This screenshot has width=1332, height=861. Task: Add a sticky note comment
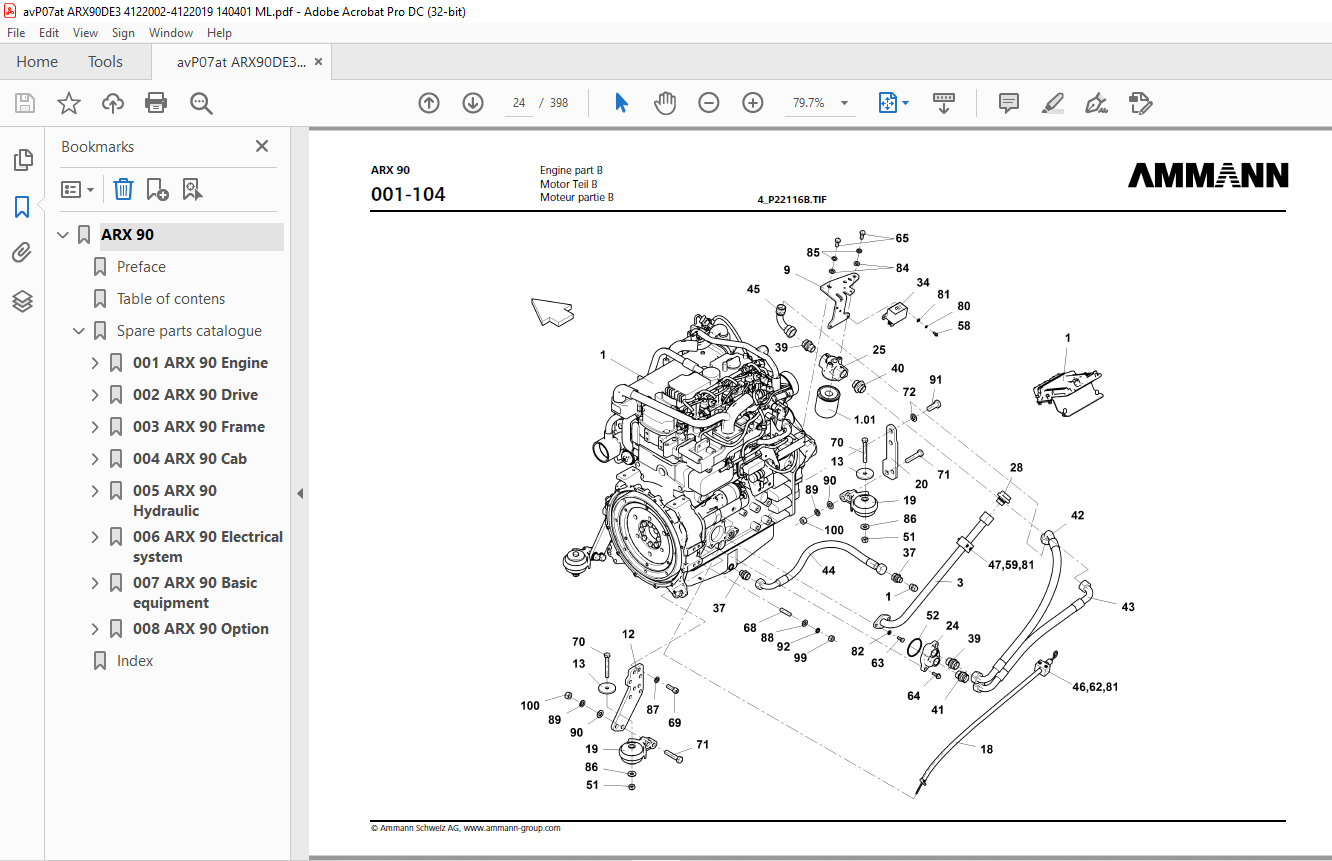coord(1009,103)
